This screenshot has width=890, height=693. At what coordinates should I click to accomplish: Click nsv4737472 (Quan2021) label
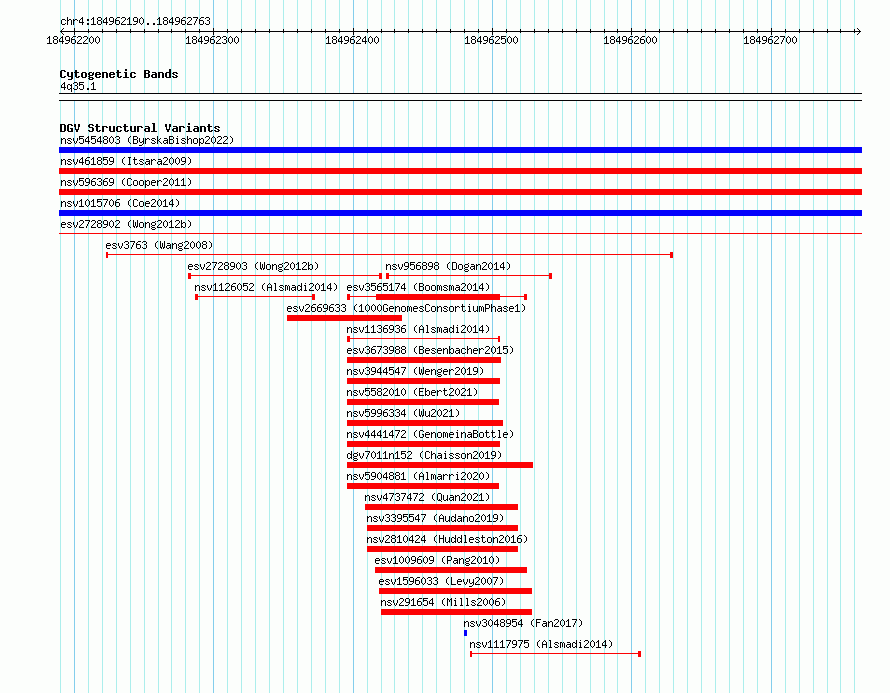[x=427, y=497]
